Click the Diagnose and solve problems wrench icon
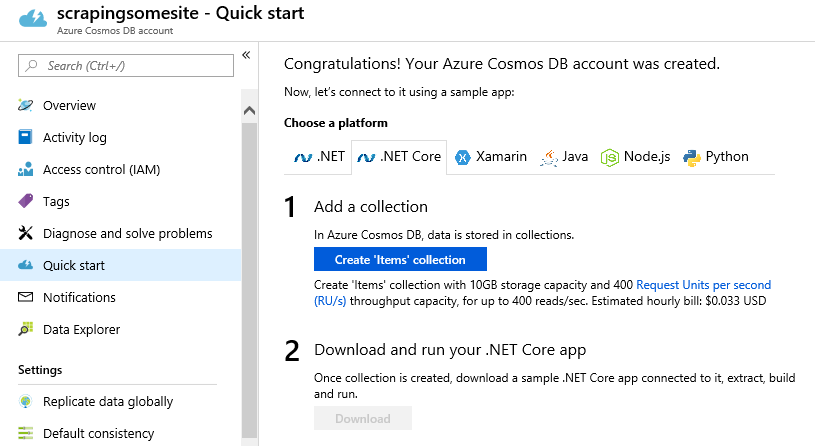The image size is (815, 446). tap(25, 233)
